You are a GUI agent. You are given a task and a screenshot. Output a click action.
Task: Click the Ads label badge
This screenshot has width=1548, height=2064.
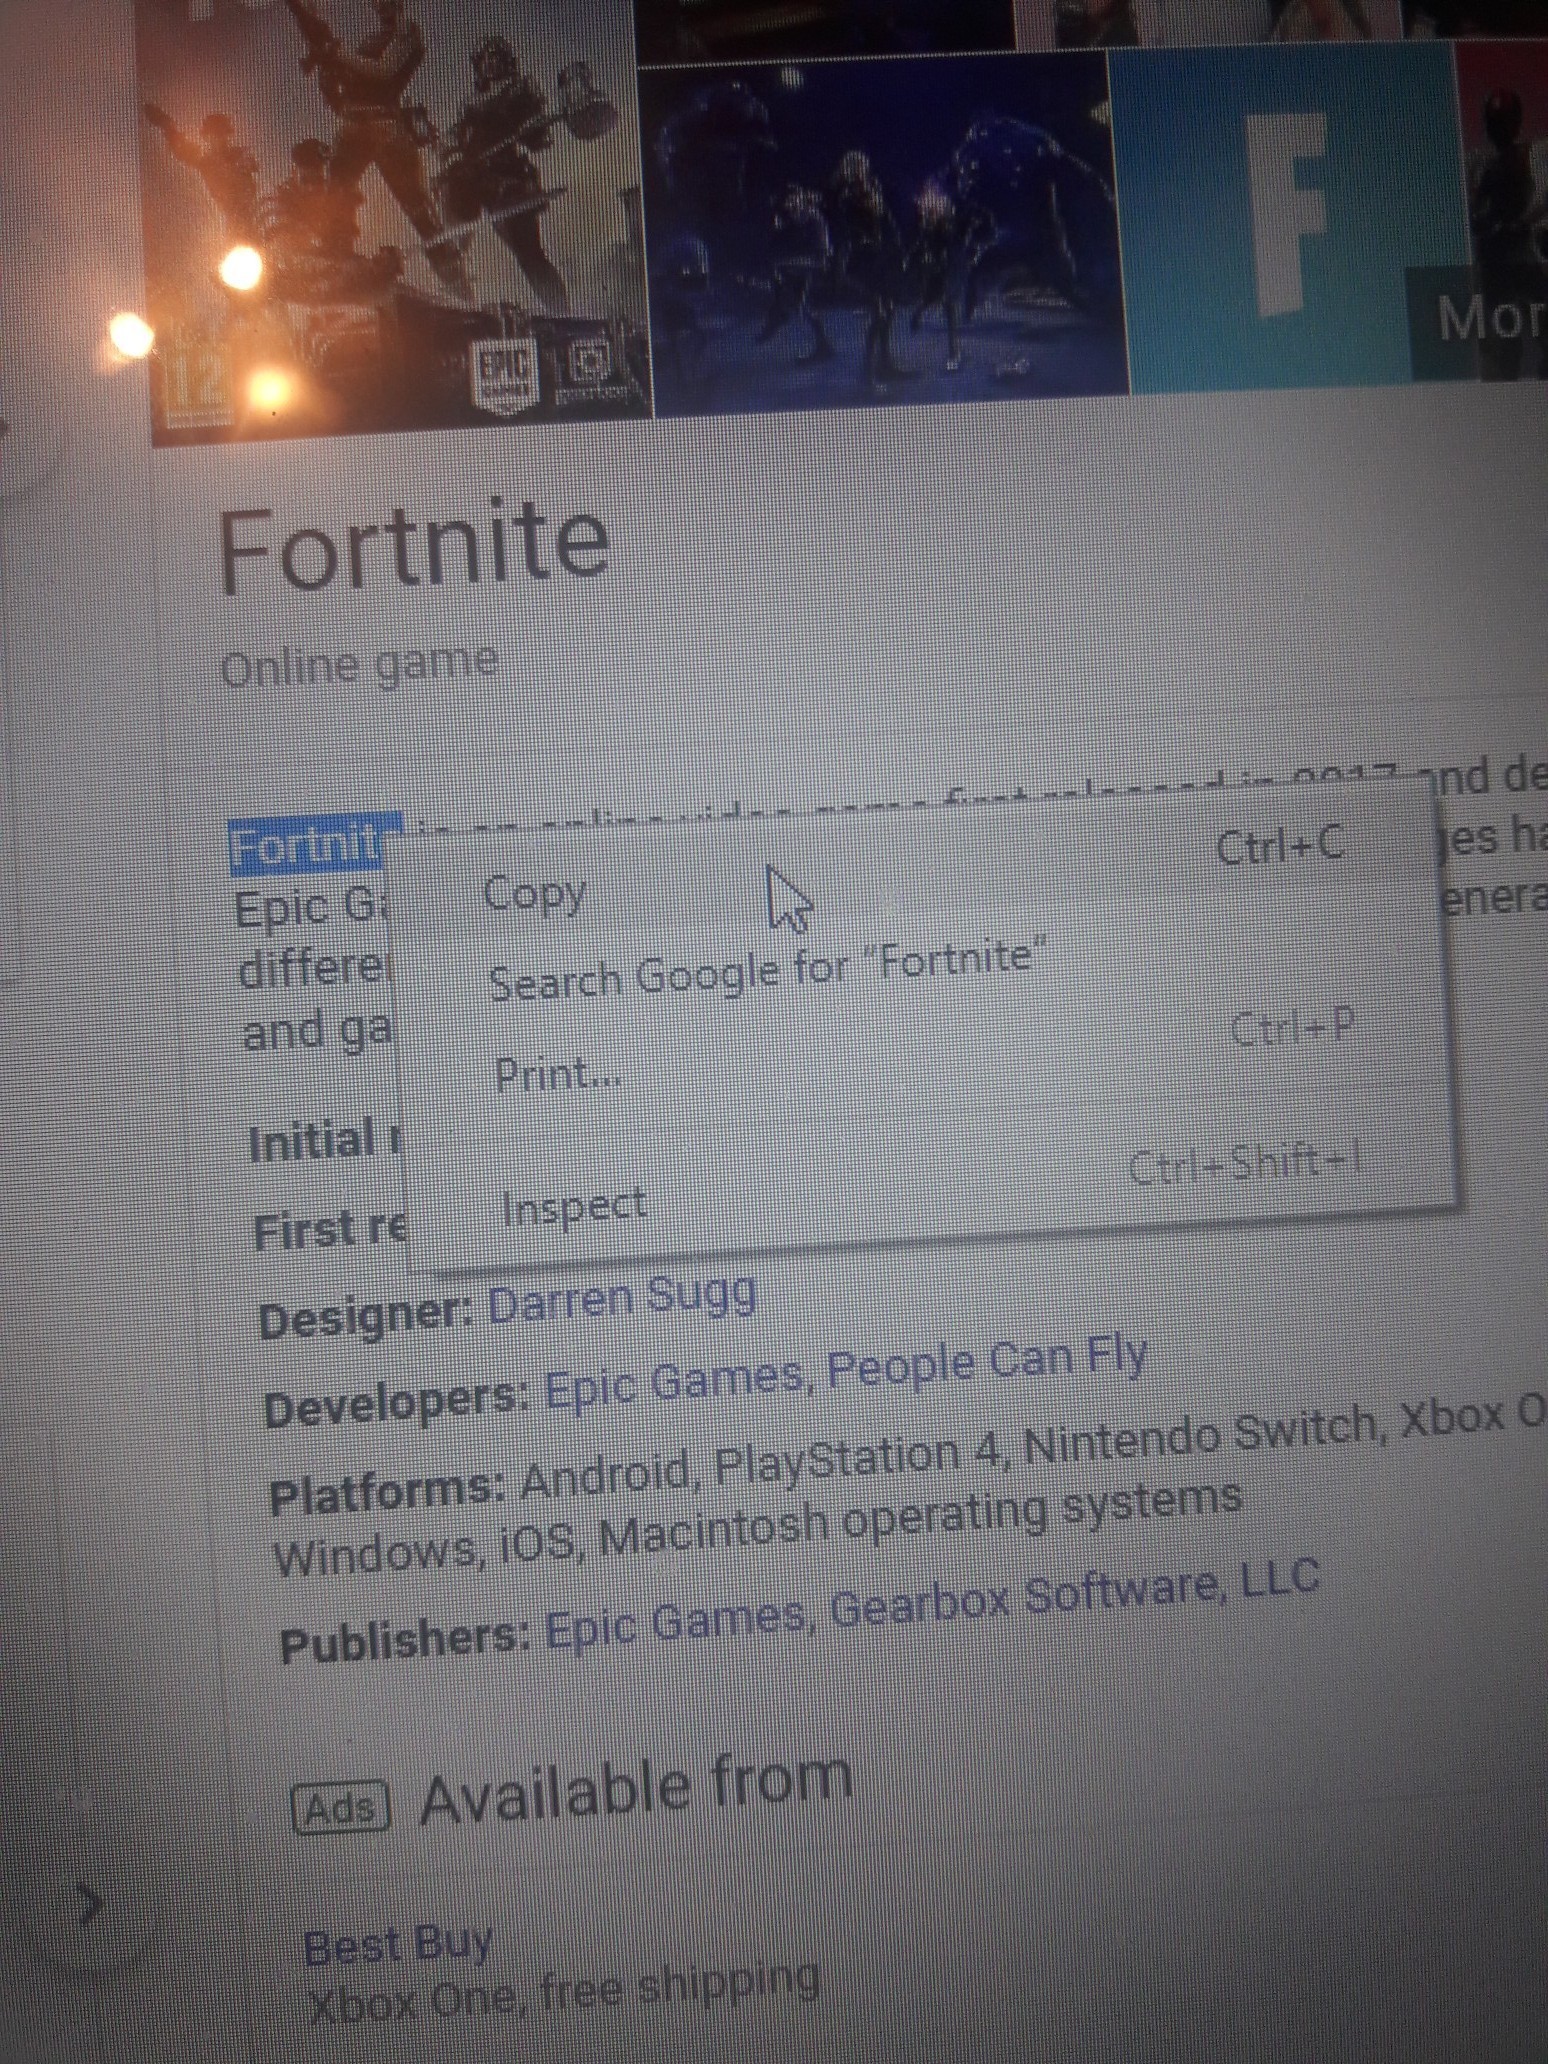coord(341,1808)
